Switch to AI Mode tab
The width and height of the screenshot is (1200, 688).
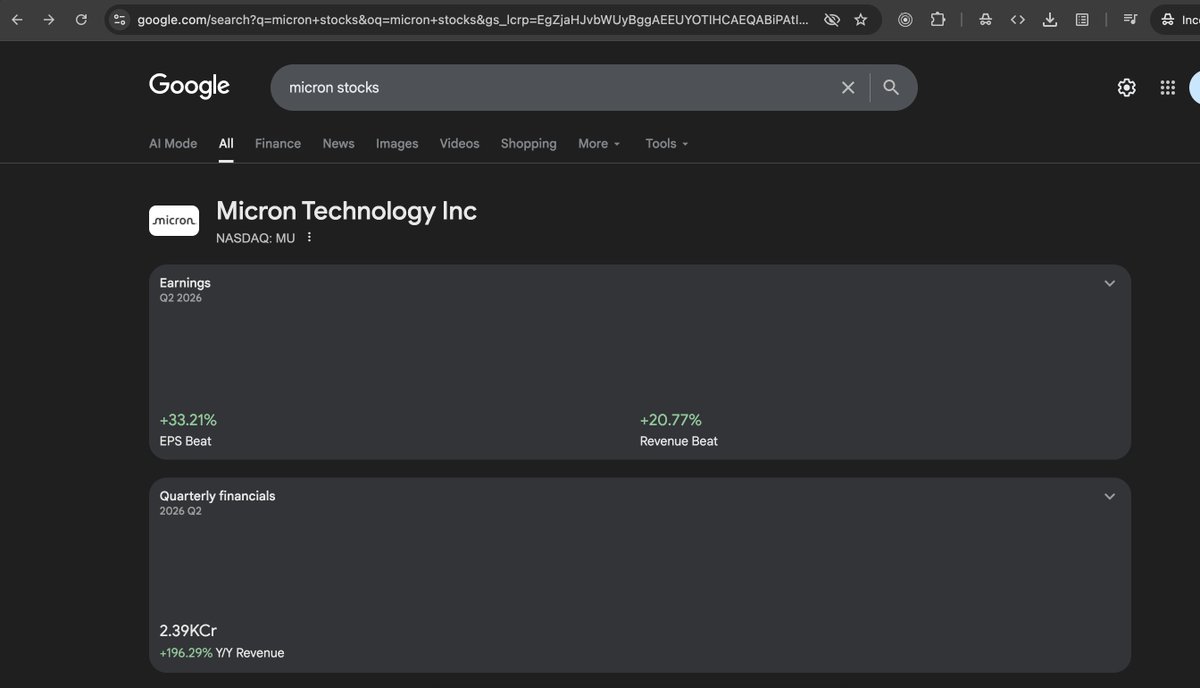[x=173, y=144]
